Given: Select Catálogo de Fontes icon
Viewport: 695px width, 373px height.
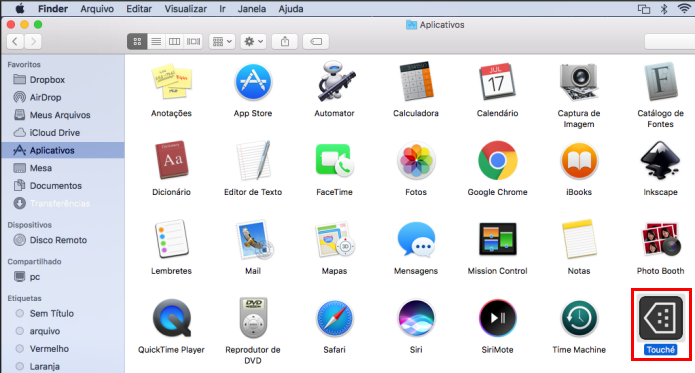Looking at the screenshot, I should [660, 82].
